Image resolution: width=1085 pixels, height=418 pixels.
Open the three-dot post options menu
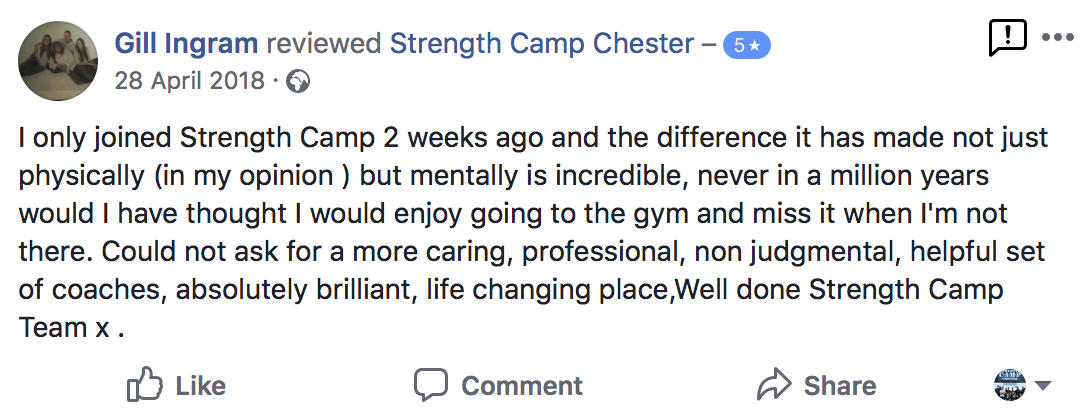pos(1057,37)
